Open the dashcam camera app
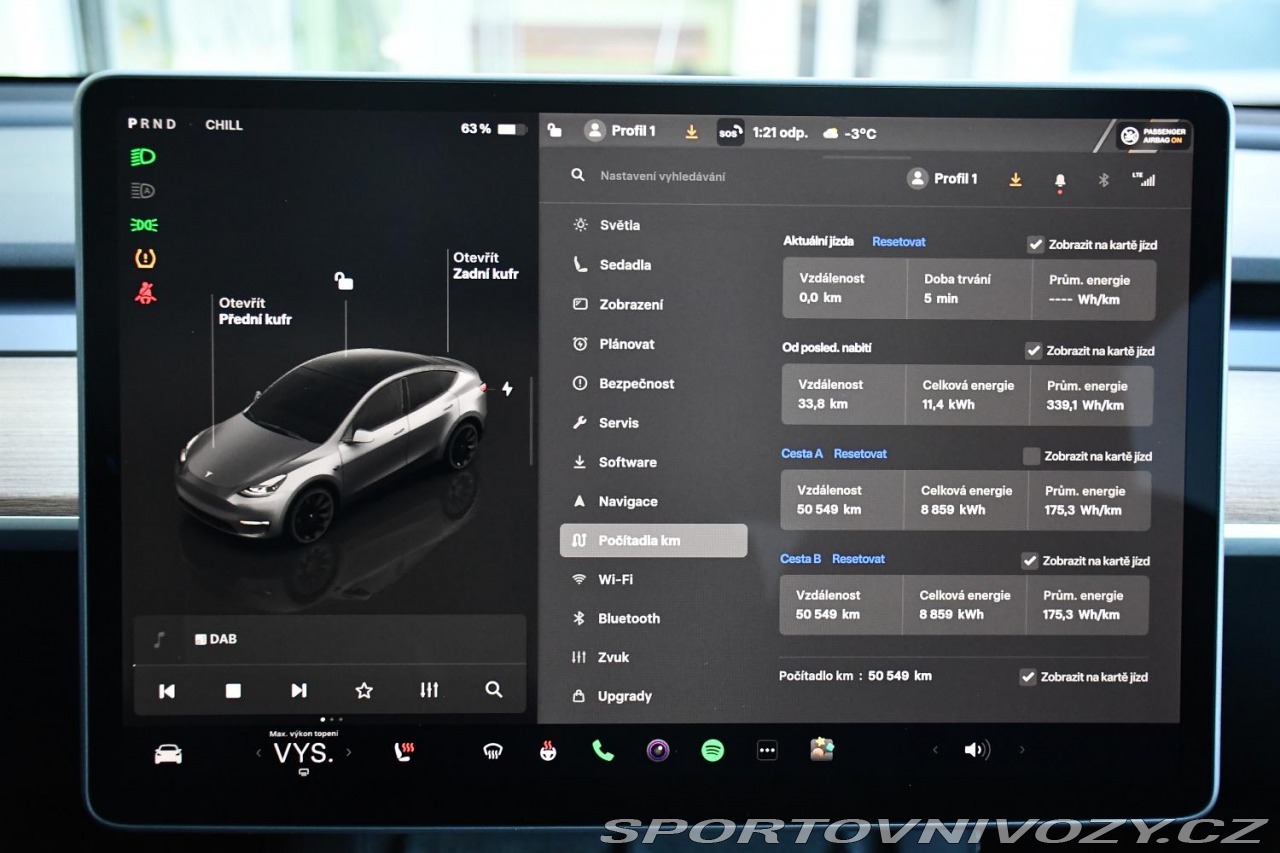The height and width of the screenshot is (853, 1280). click(x=657, y=750)
